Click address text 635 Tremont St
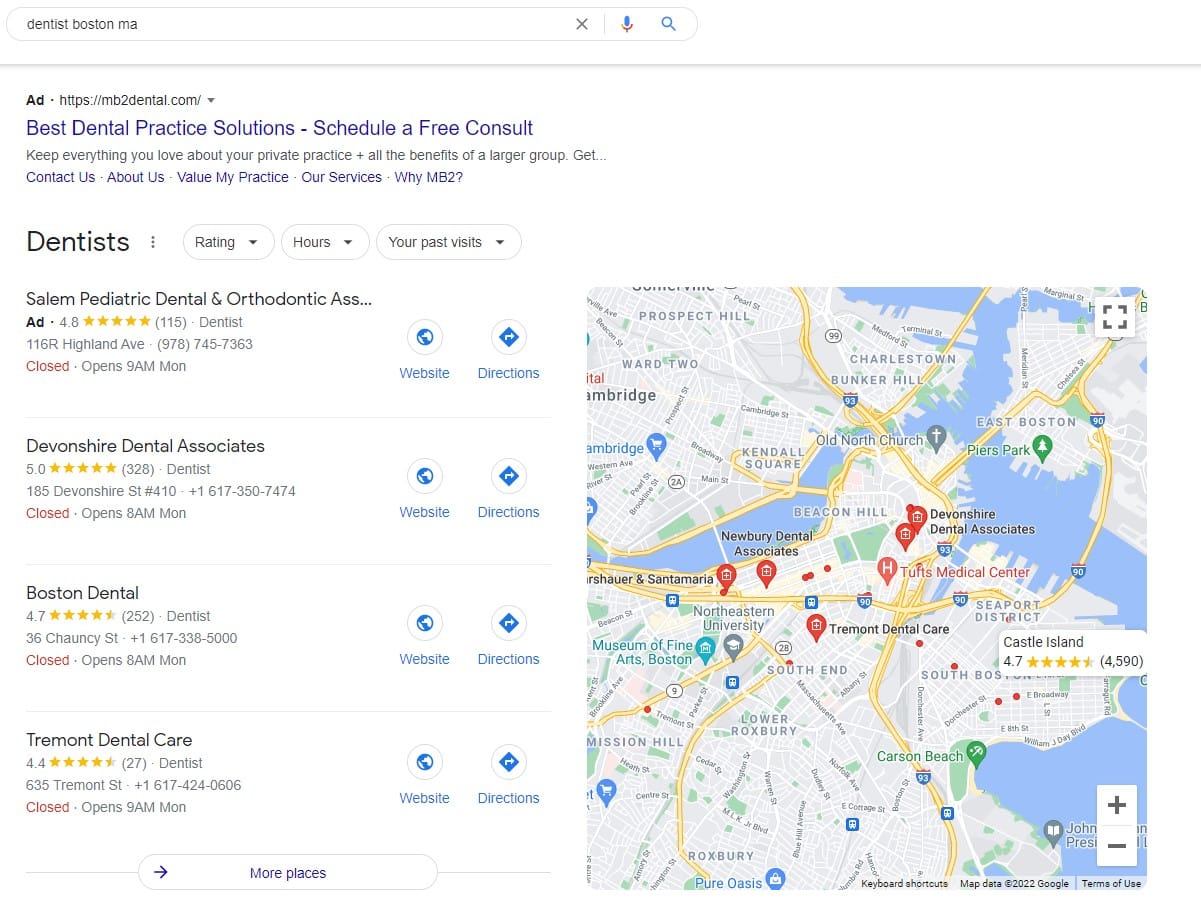 (x=74, y=785)
